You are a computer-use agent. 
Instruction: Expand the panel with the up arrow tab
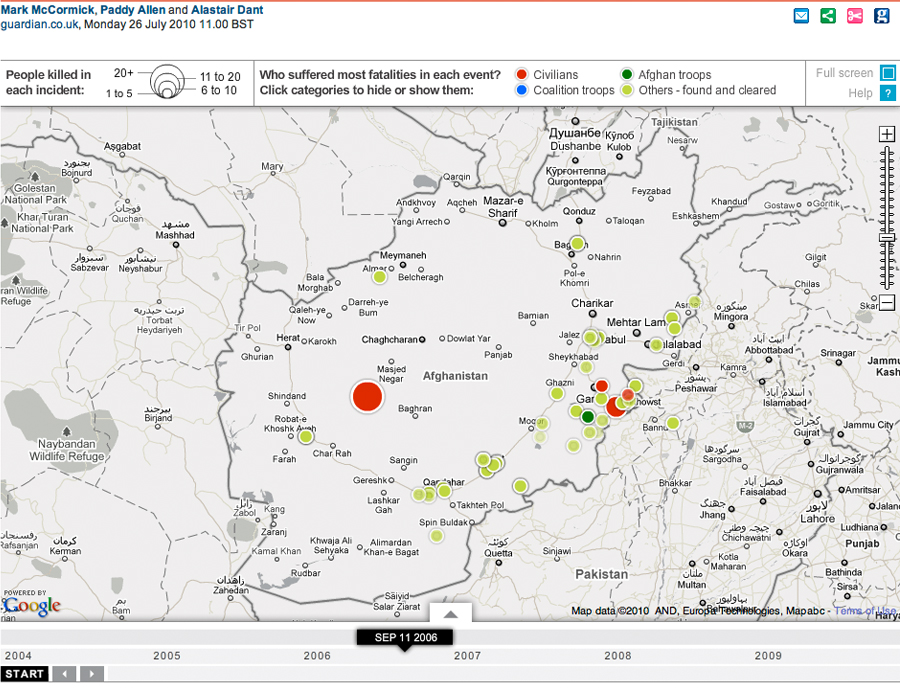click(x=451, y=613)
